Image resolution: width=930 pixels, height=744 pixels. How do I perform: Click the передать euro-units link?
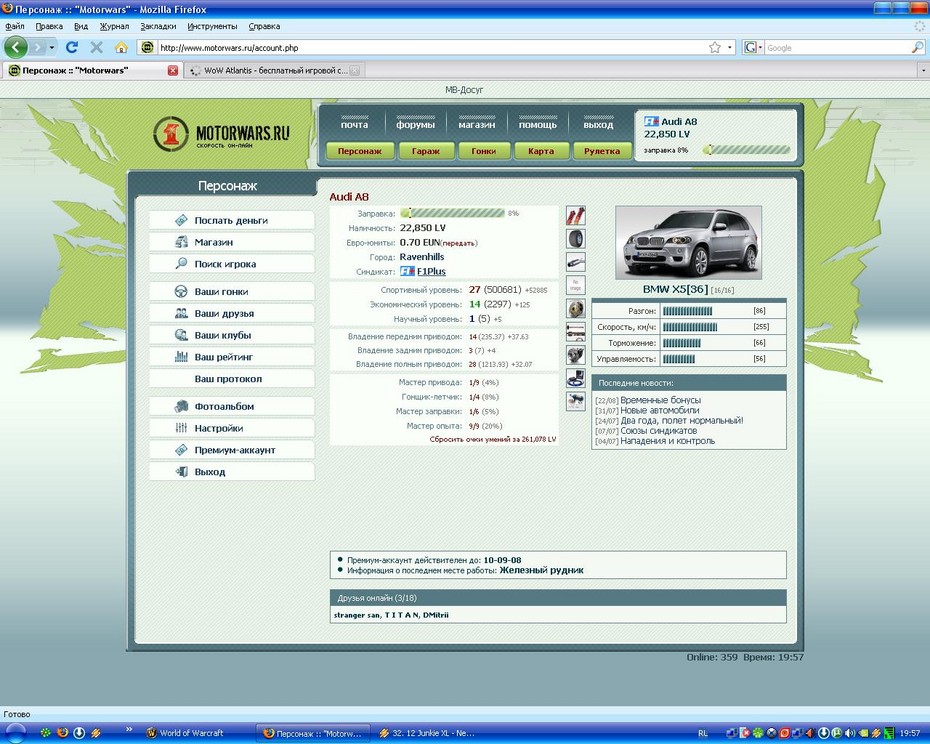tap(459, 243)
